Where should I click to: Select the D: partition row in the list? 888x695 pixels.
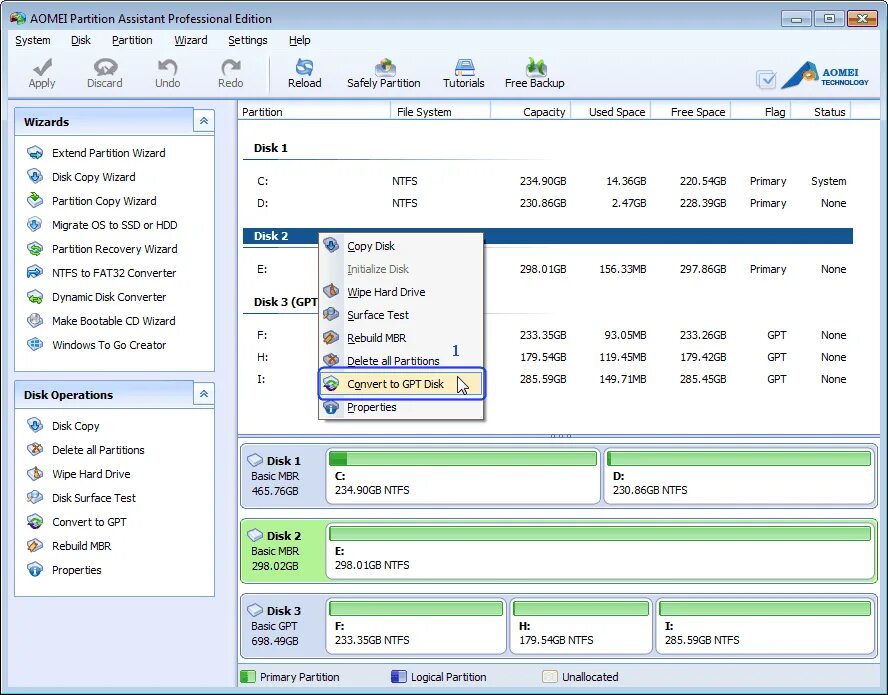click(548, 203)
